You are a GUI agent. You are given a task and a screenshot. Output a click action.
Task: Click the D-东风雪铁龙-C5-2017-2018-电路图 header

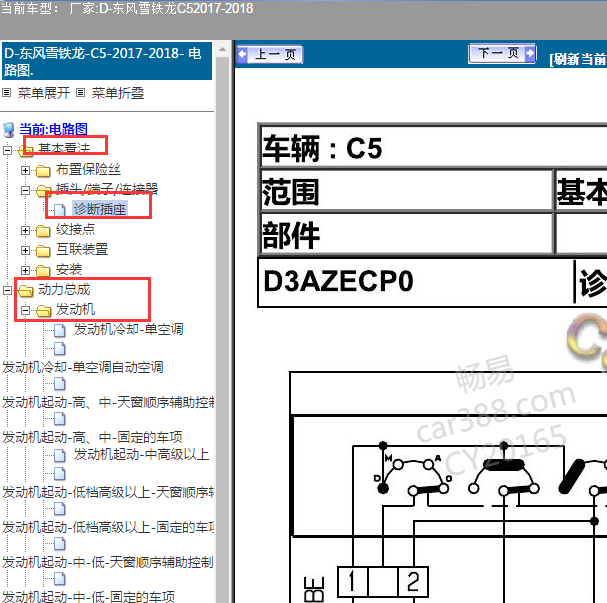coord(107,61)
